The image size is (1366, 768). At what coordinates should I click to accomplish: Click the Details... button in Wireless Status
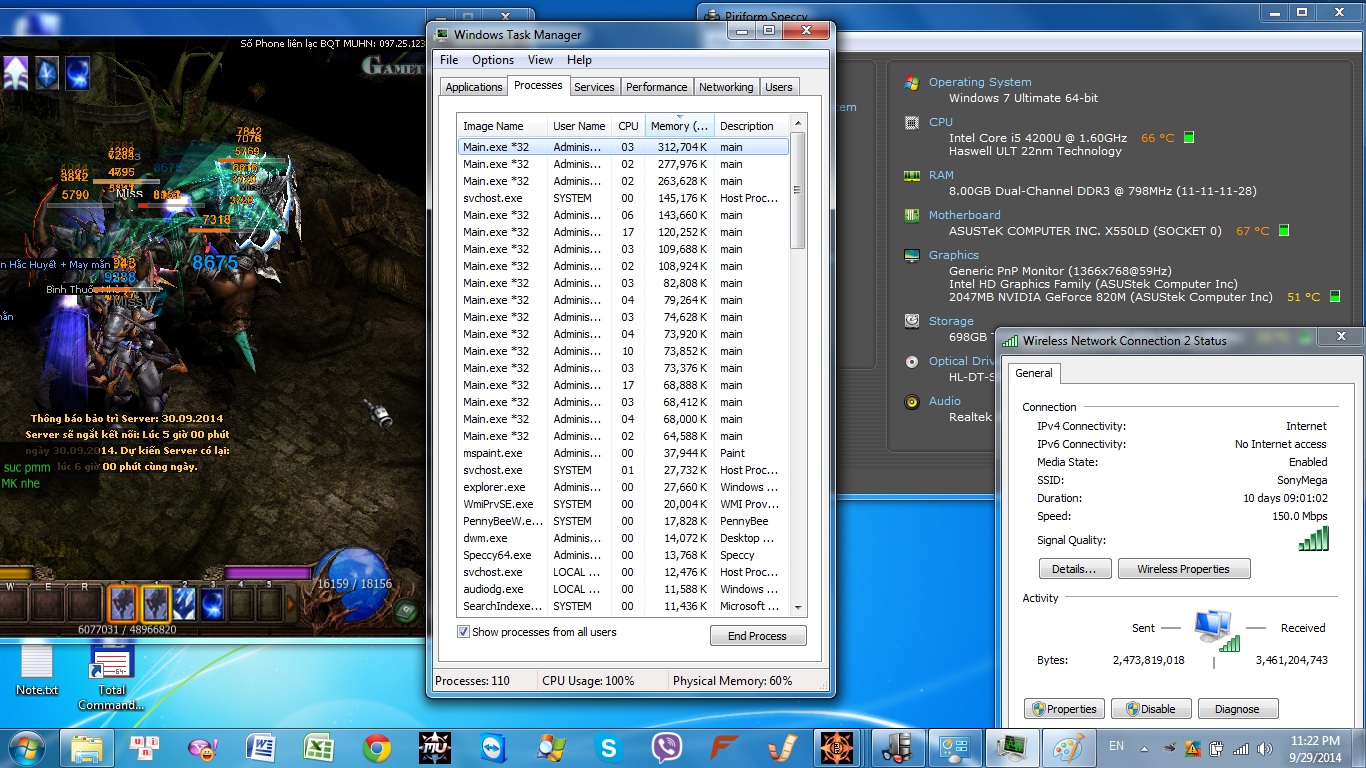(x=1075, y=569)
